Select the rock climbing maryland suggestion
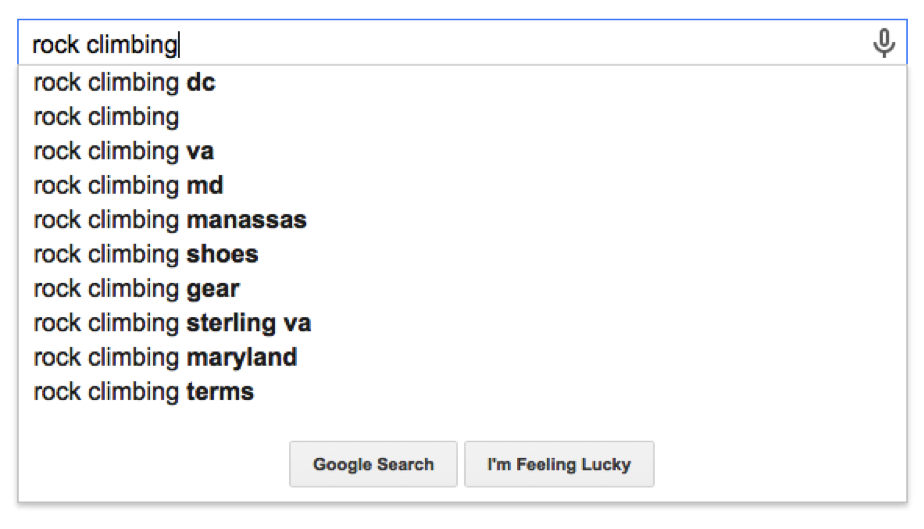 pyautogui.click(x=462, y=357)
